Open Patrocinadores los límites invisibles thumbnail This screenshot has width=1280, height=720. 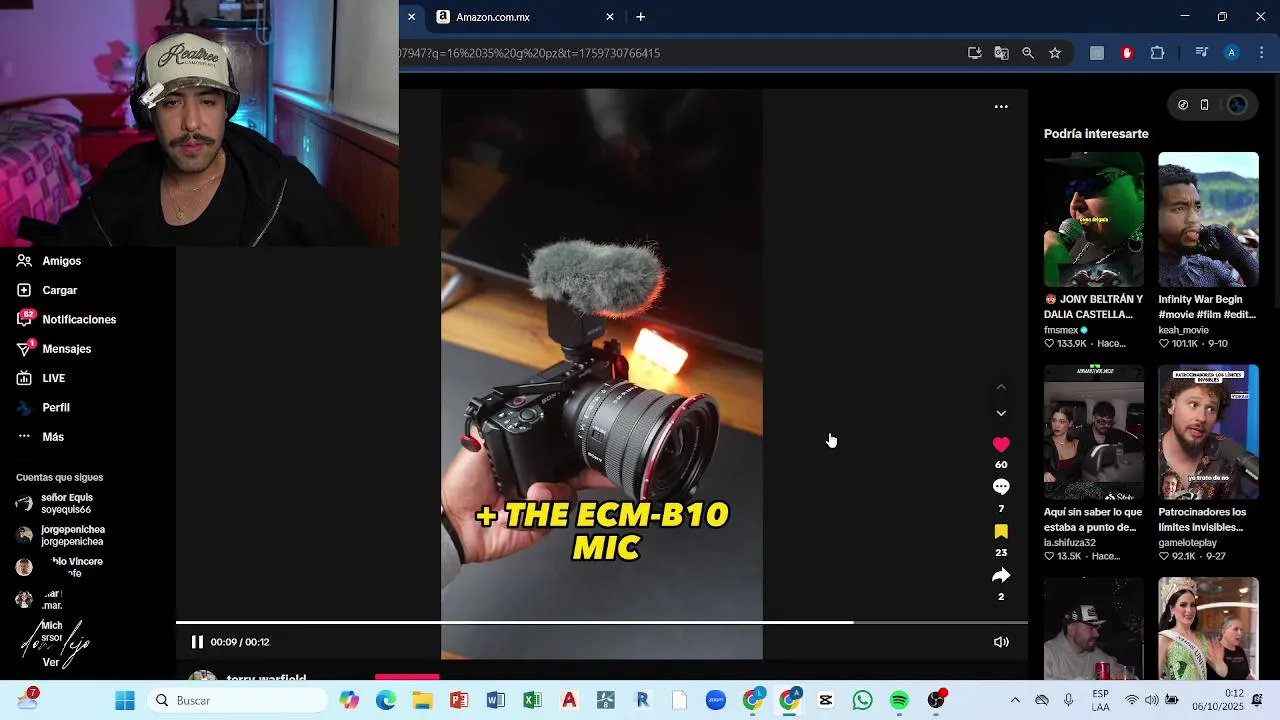click(x=1208, y=432)
